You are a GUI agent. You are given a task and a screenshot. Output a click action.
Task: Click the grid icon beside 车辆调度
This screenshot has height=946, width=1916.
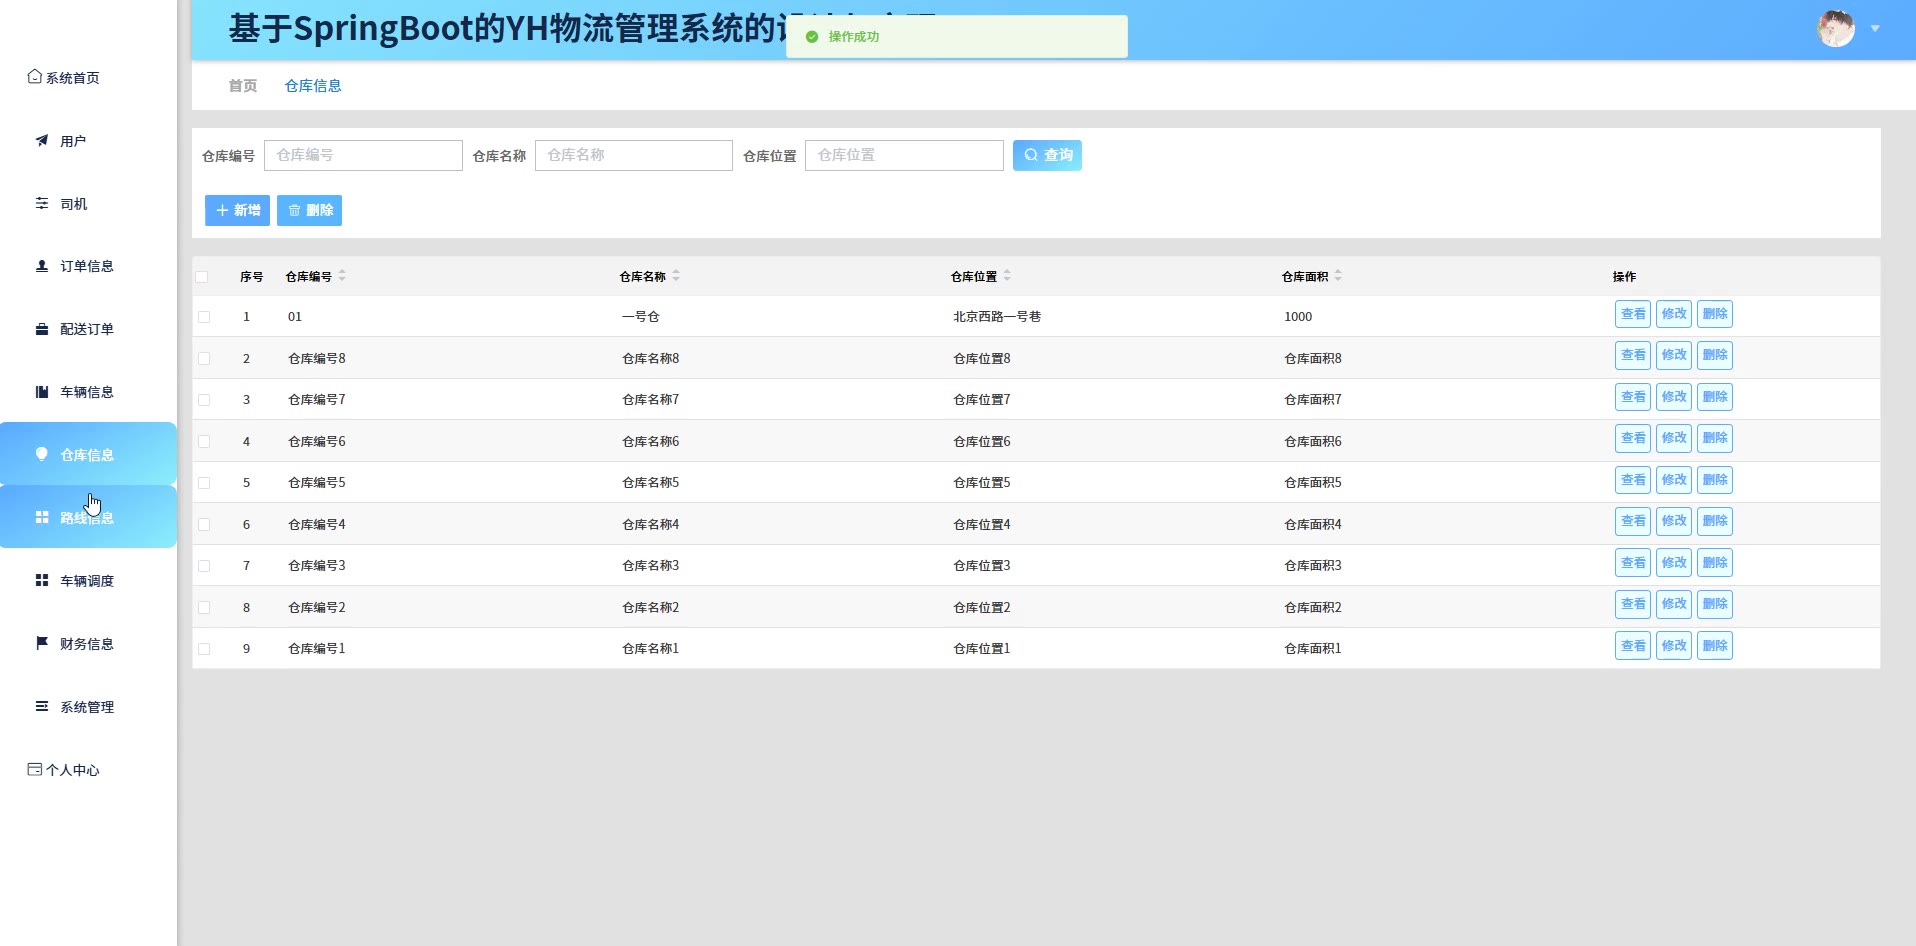coord(42,580)
